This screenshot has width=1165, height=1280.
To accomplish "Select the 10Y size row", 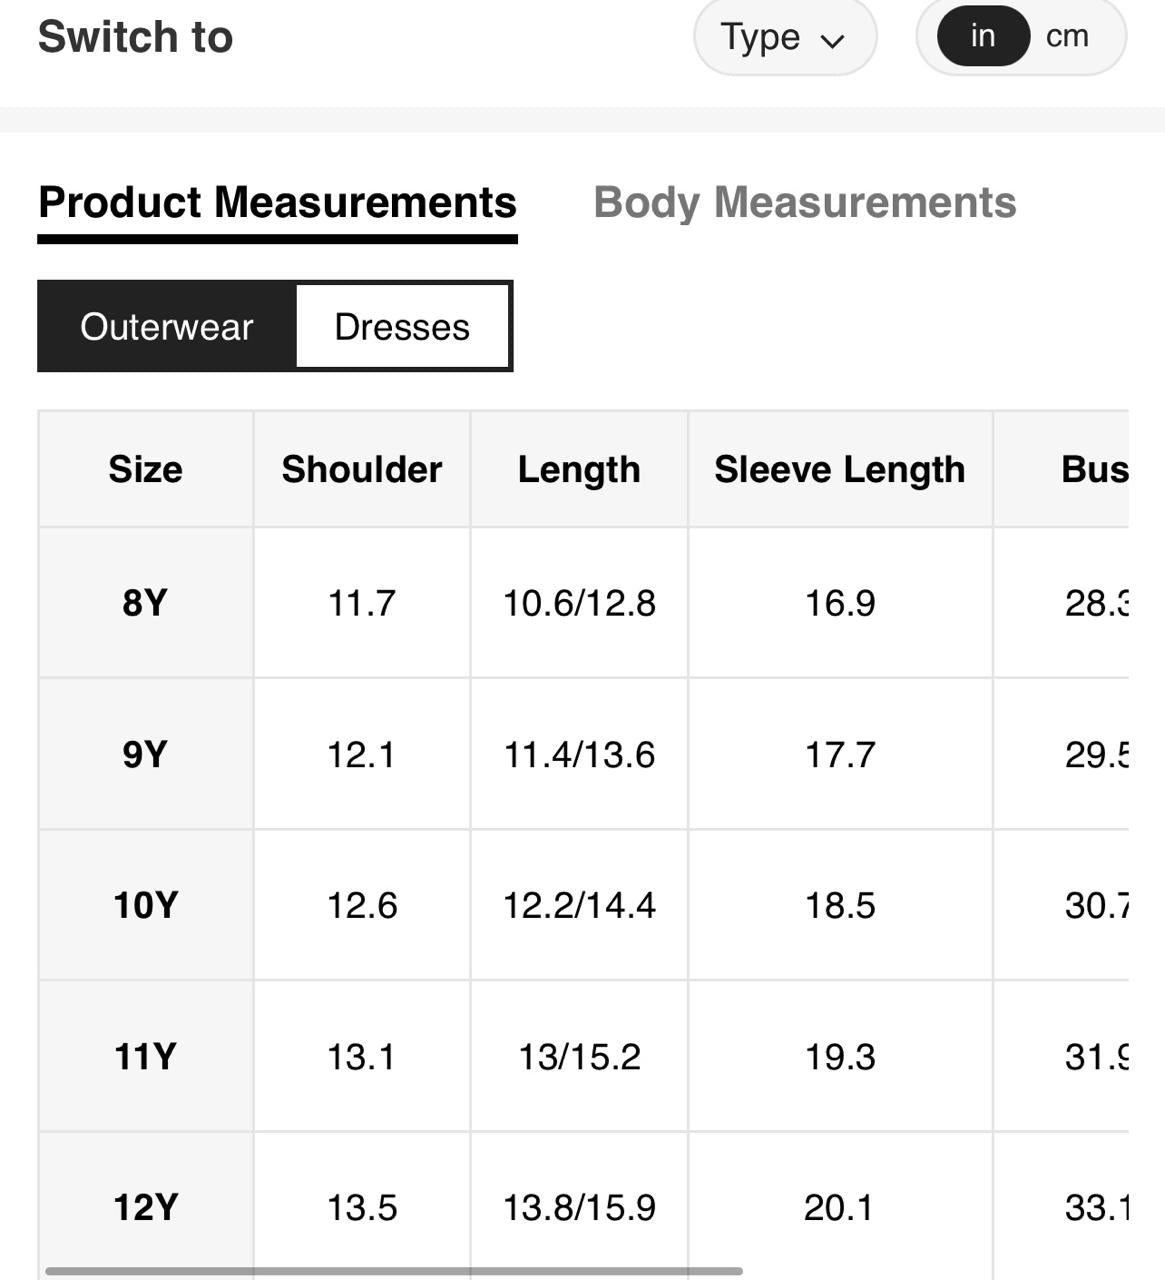I will tap(146, 905).
